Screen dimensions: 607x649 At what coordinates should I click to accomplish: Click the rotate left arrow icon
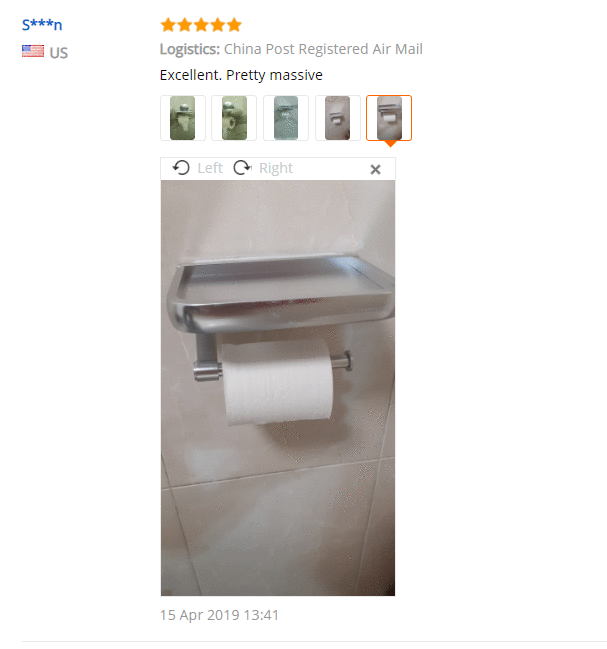(x=181, y=168)
